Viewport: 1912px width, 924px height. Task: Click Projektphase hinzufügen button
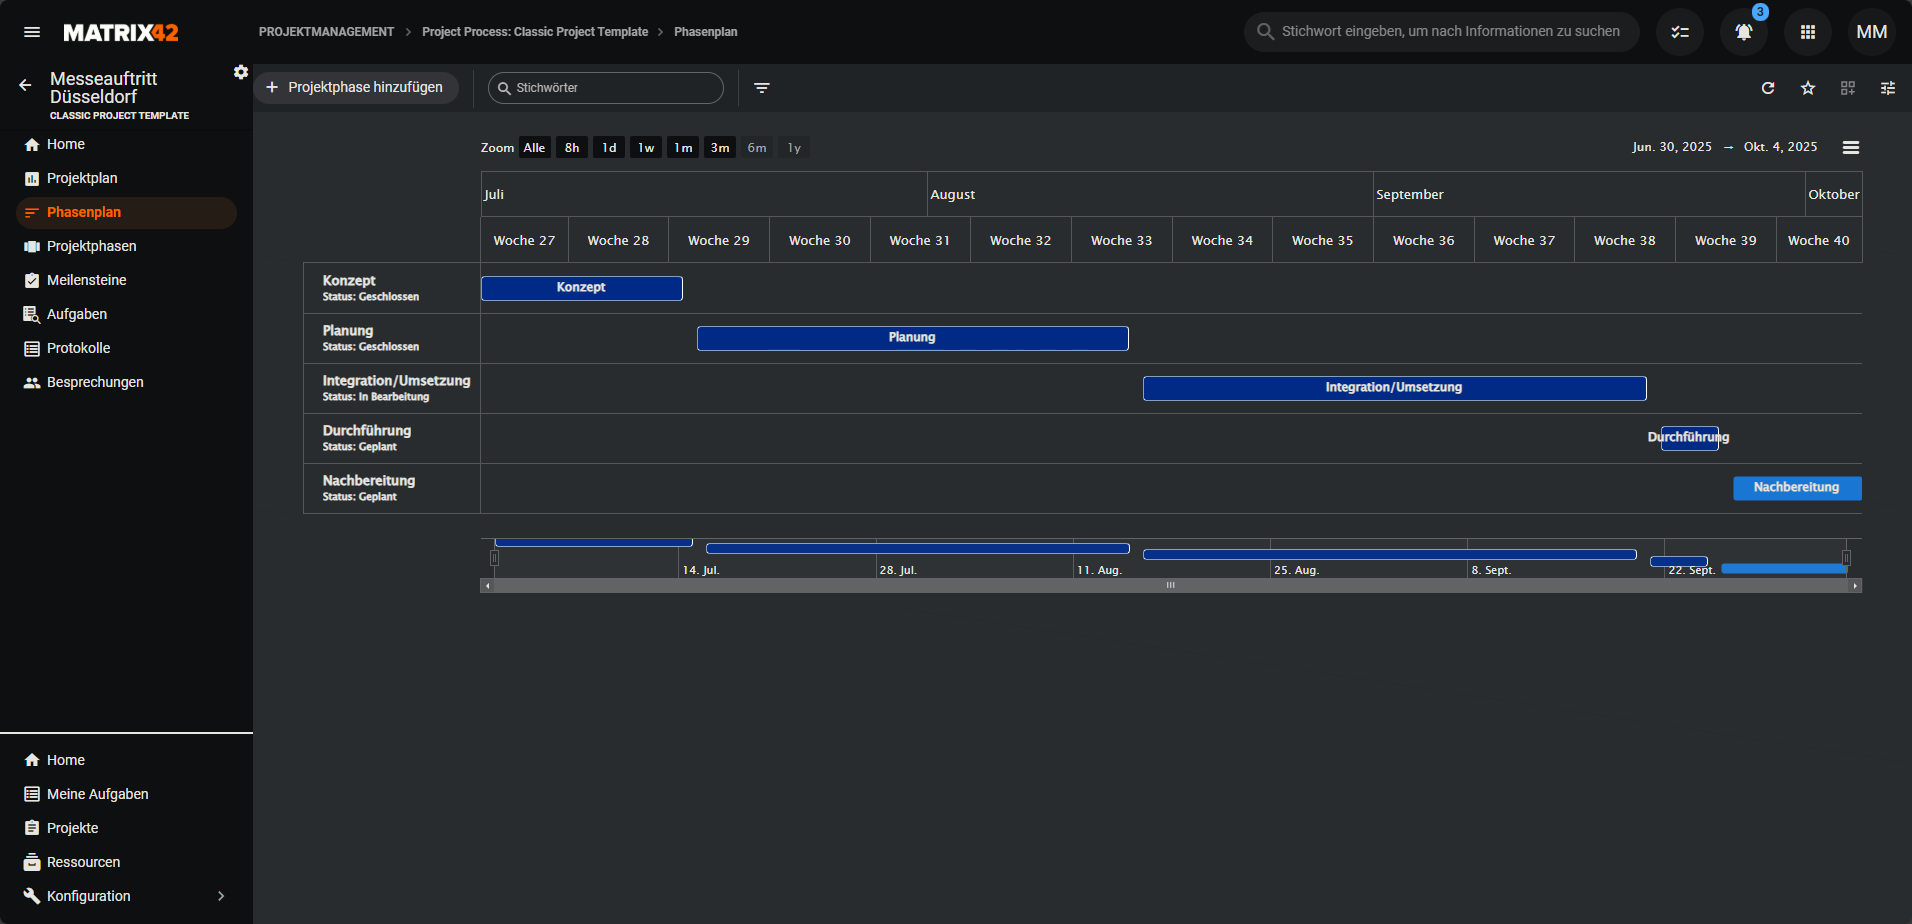click(x=356, y=88)
